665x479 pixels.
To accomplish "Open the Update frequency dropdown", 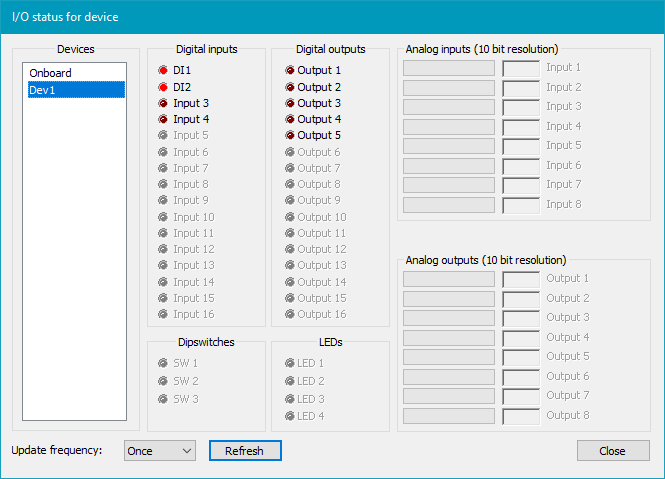I will 160,451.
